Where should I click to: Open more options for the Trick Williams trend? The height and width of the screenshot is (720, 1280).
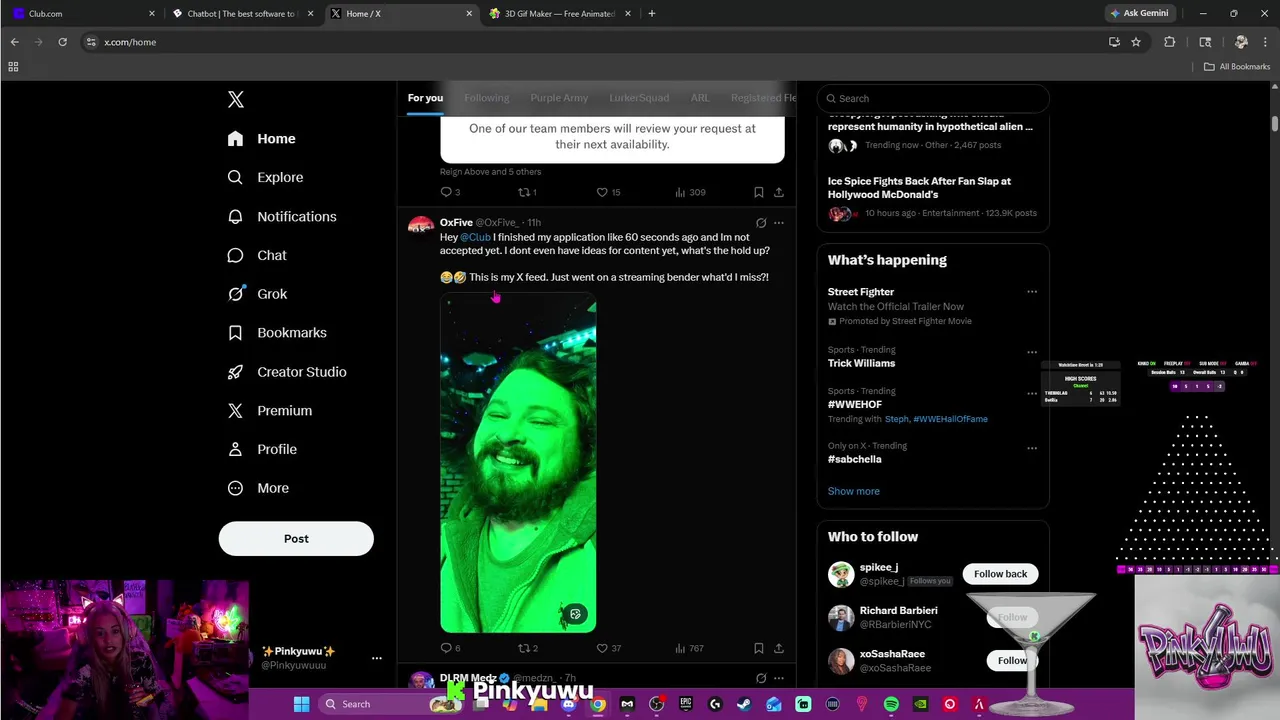[1032, 352]
